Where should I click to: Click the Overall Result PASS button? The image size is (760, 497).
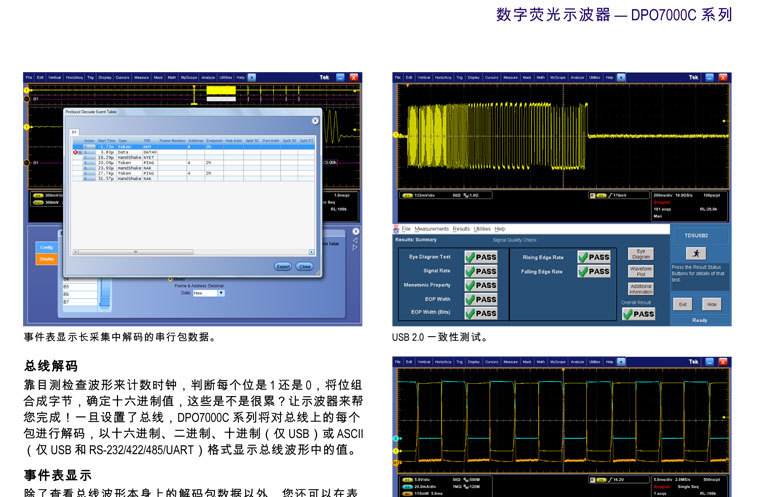[638, 314]
